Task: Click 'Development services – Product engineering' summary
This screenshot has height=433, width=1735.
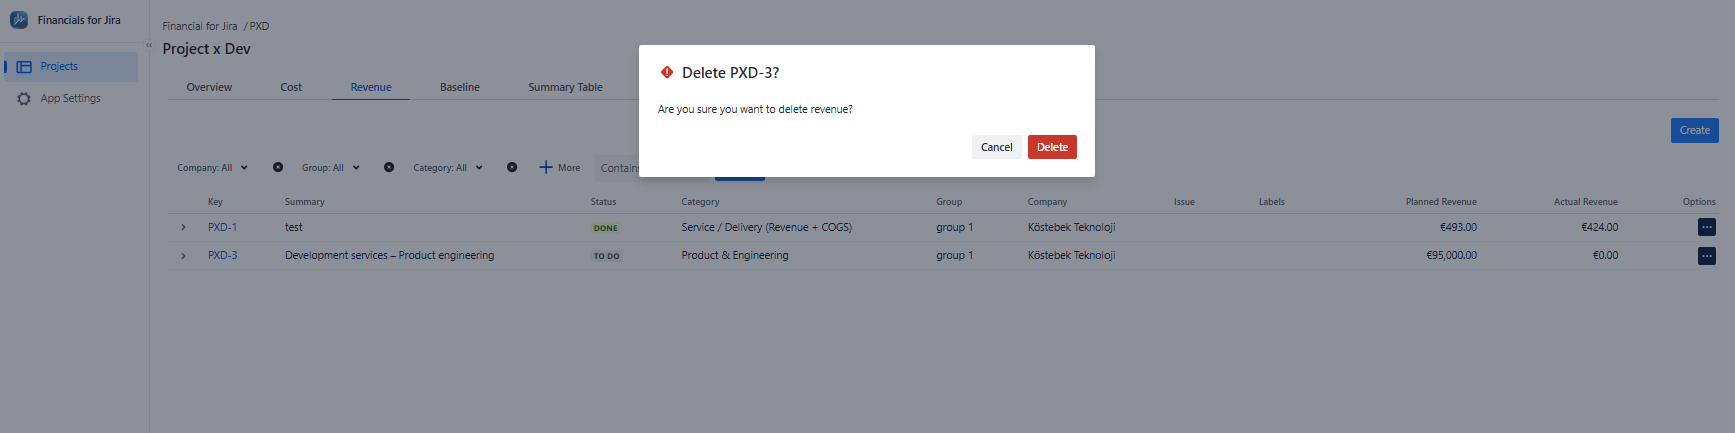Action: pos(389,255)
